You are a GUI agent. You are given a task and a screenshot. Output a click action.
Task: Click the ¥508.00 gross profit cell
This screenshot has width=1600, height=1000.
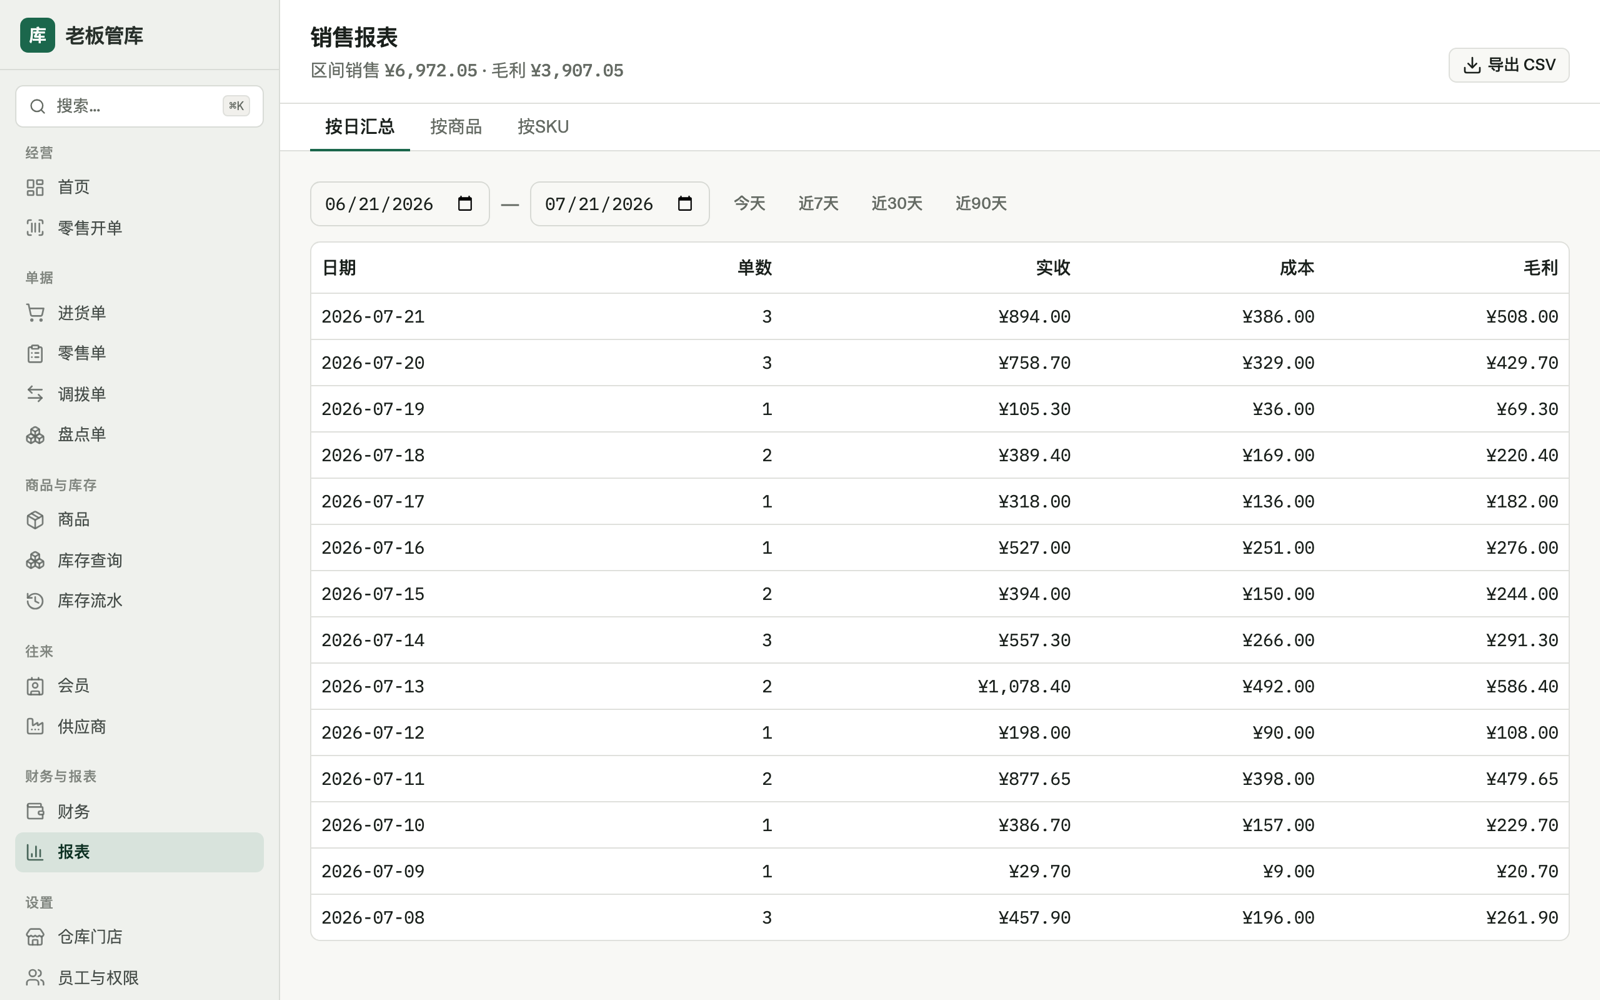(1522, 317)
